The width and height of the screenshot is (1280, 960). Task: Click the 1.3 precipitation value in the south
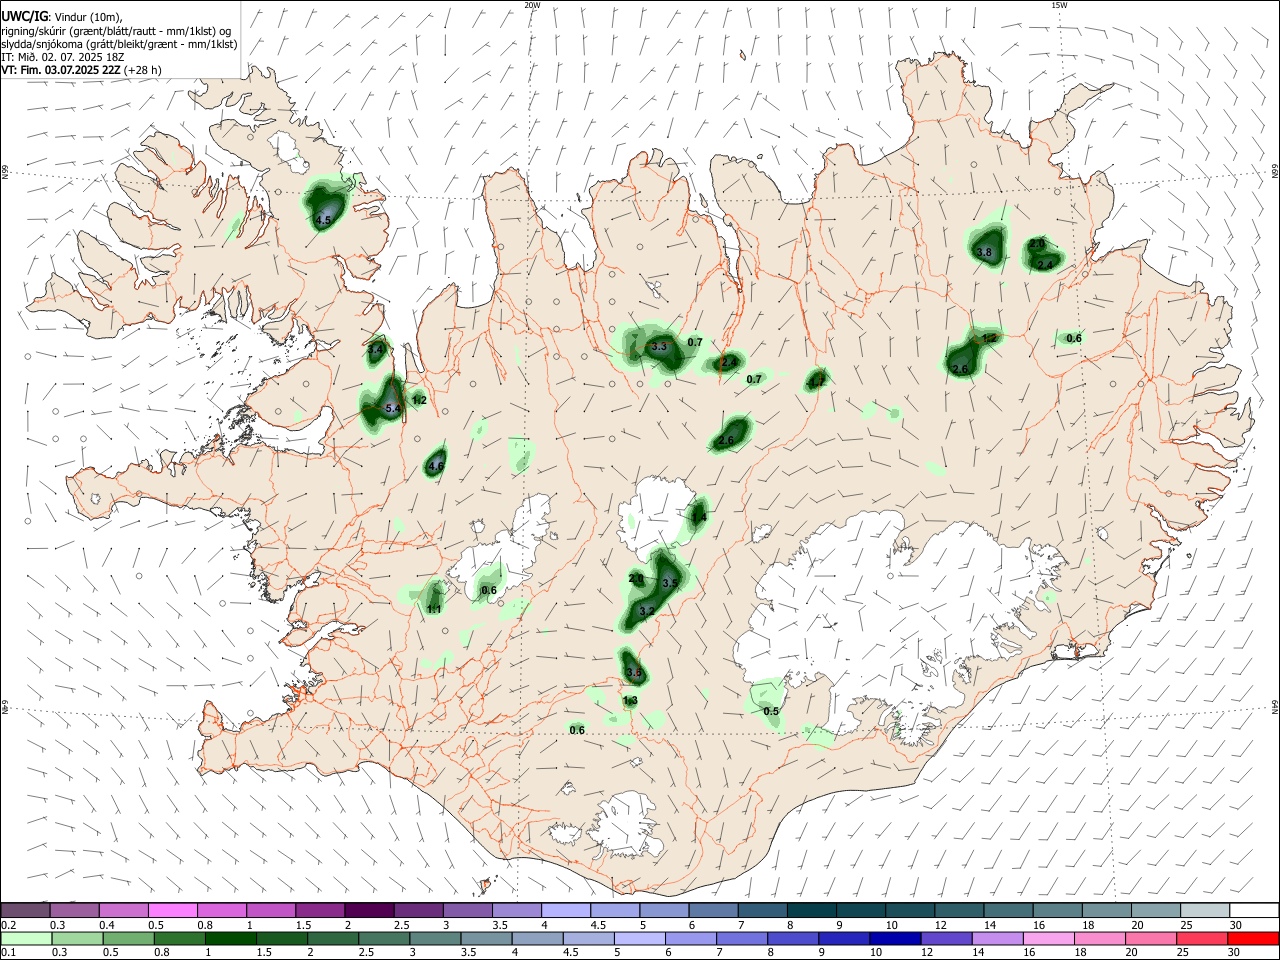[630, 701]
